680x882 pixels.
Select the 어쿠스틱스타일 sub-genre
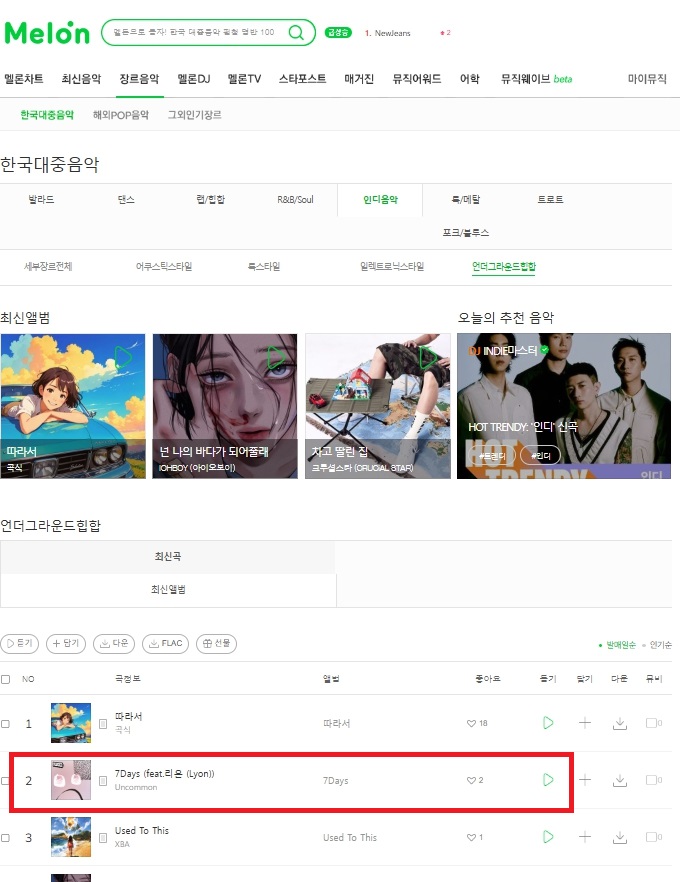point(164,266)
